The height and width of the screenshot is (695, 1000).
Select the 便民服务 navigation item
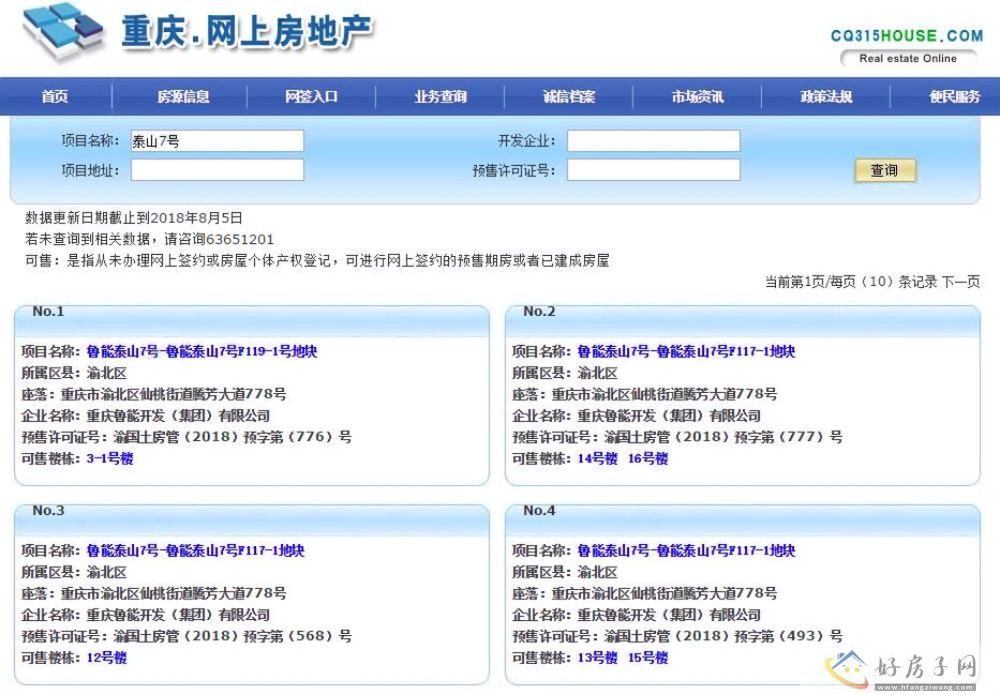(x=954, y=97)
